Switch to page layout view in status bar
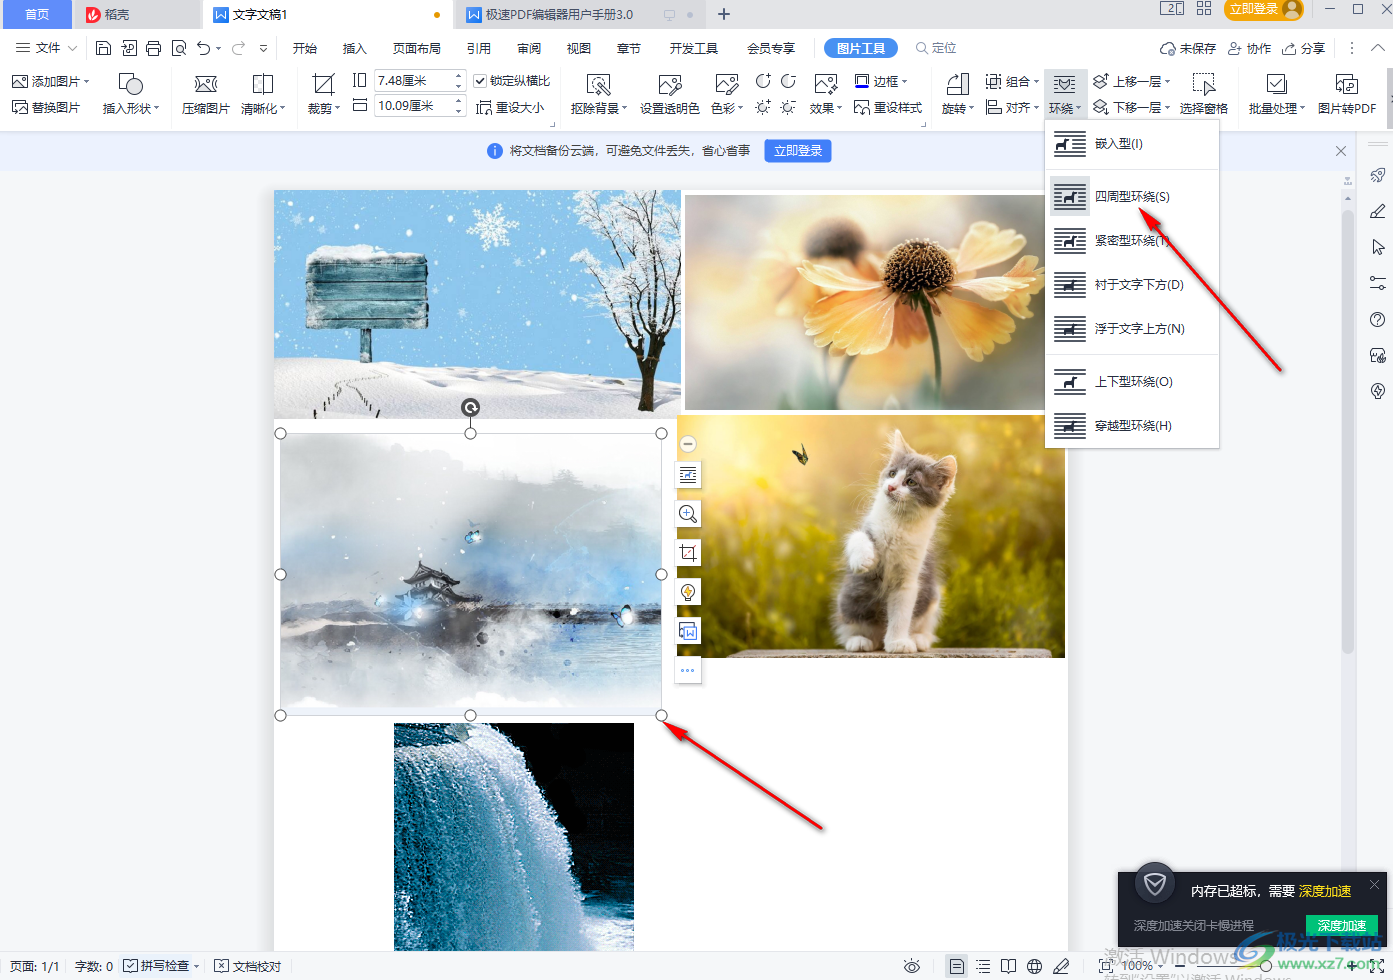 pyautogui.click(x=957, y=966)
